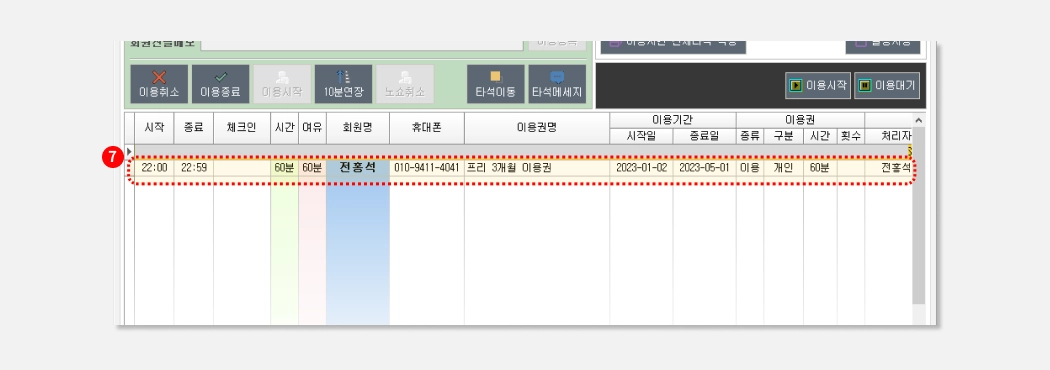Click the 타석이동 move-seat button

496,84
